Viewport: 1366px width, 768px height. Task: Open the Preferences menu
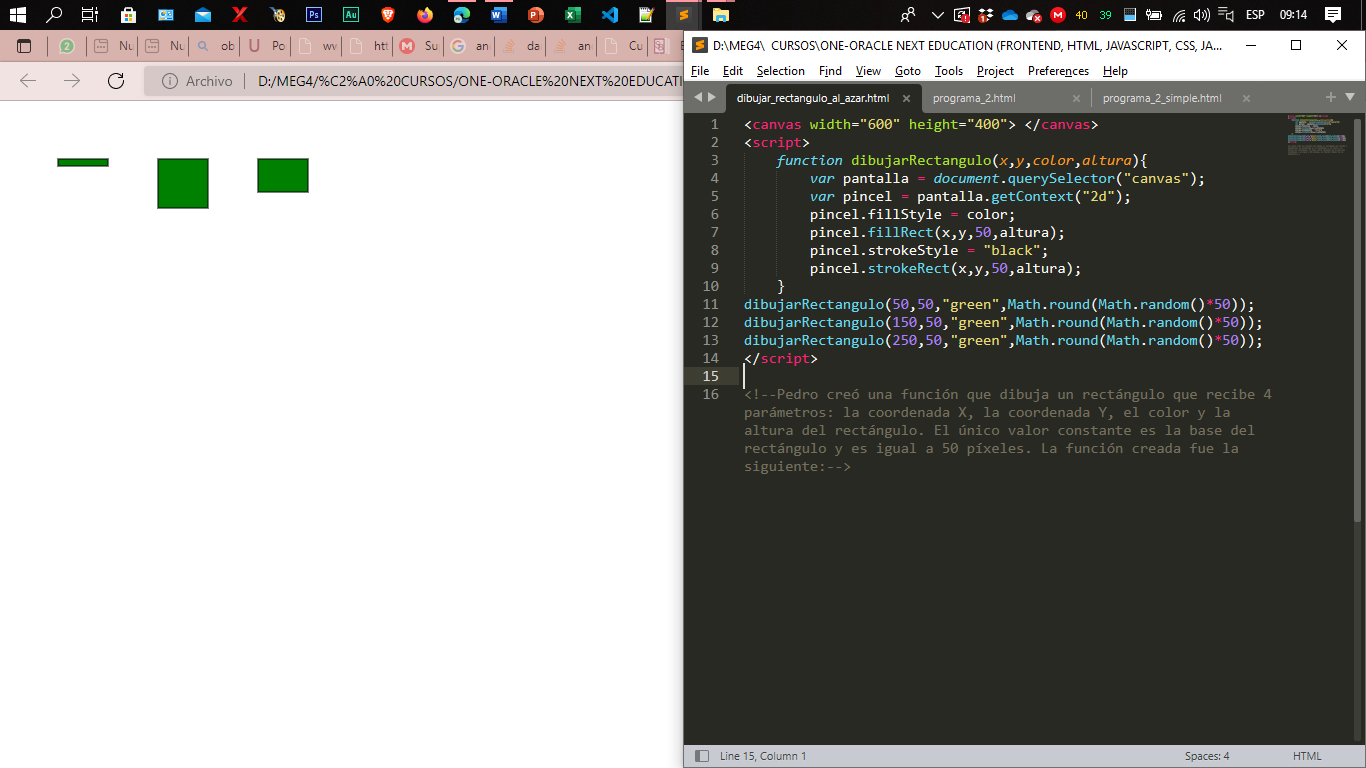pyautogui.click(x=1058, y=71)
